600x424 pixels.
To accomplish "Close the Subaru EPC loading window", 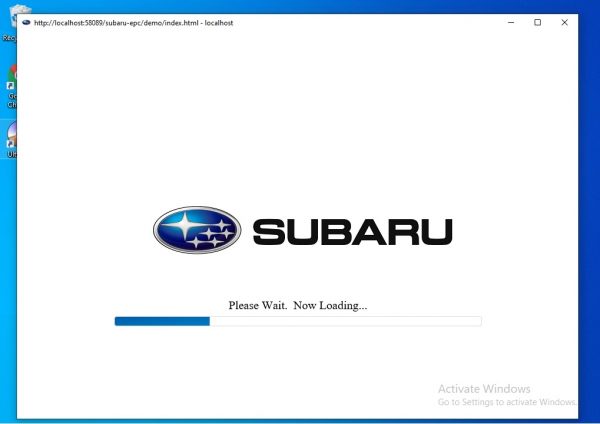I will pos(564,23).
